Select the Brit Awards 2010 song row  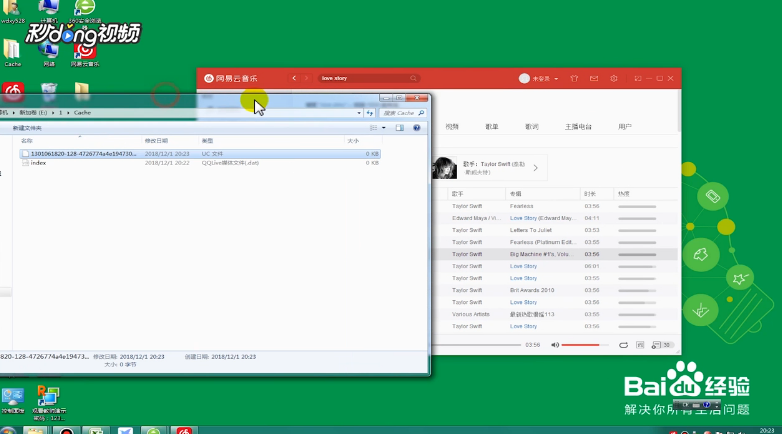[555, 290]
